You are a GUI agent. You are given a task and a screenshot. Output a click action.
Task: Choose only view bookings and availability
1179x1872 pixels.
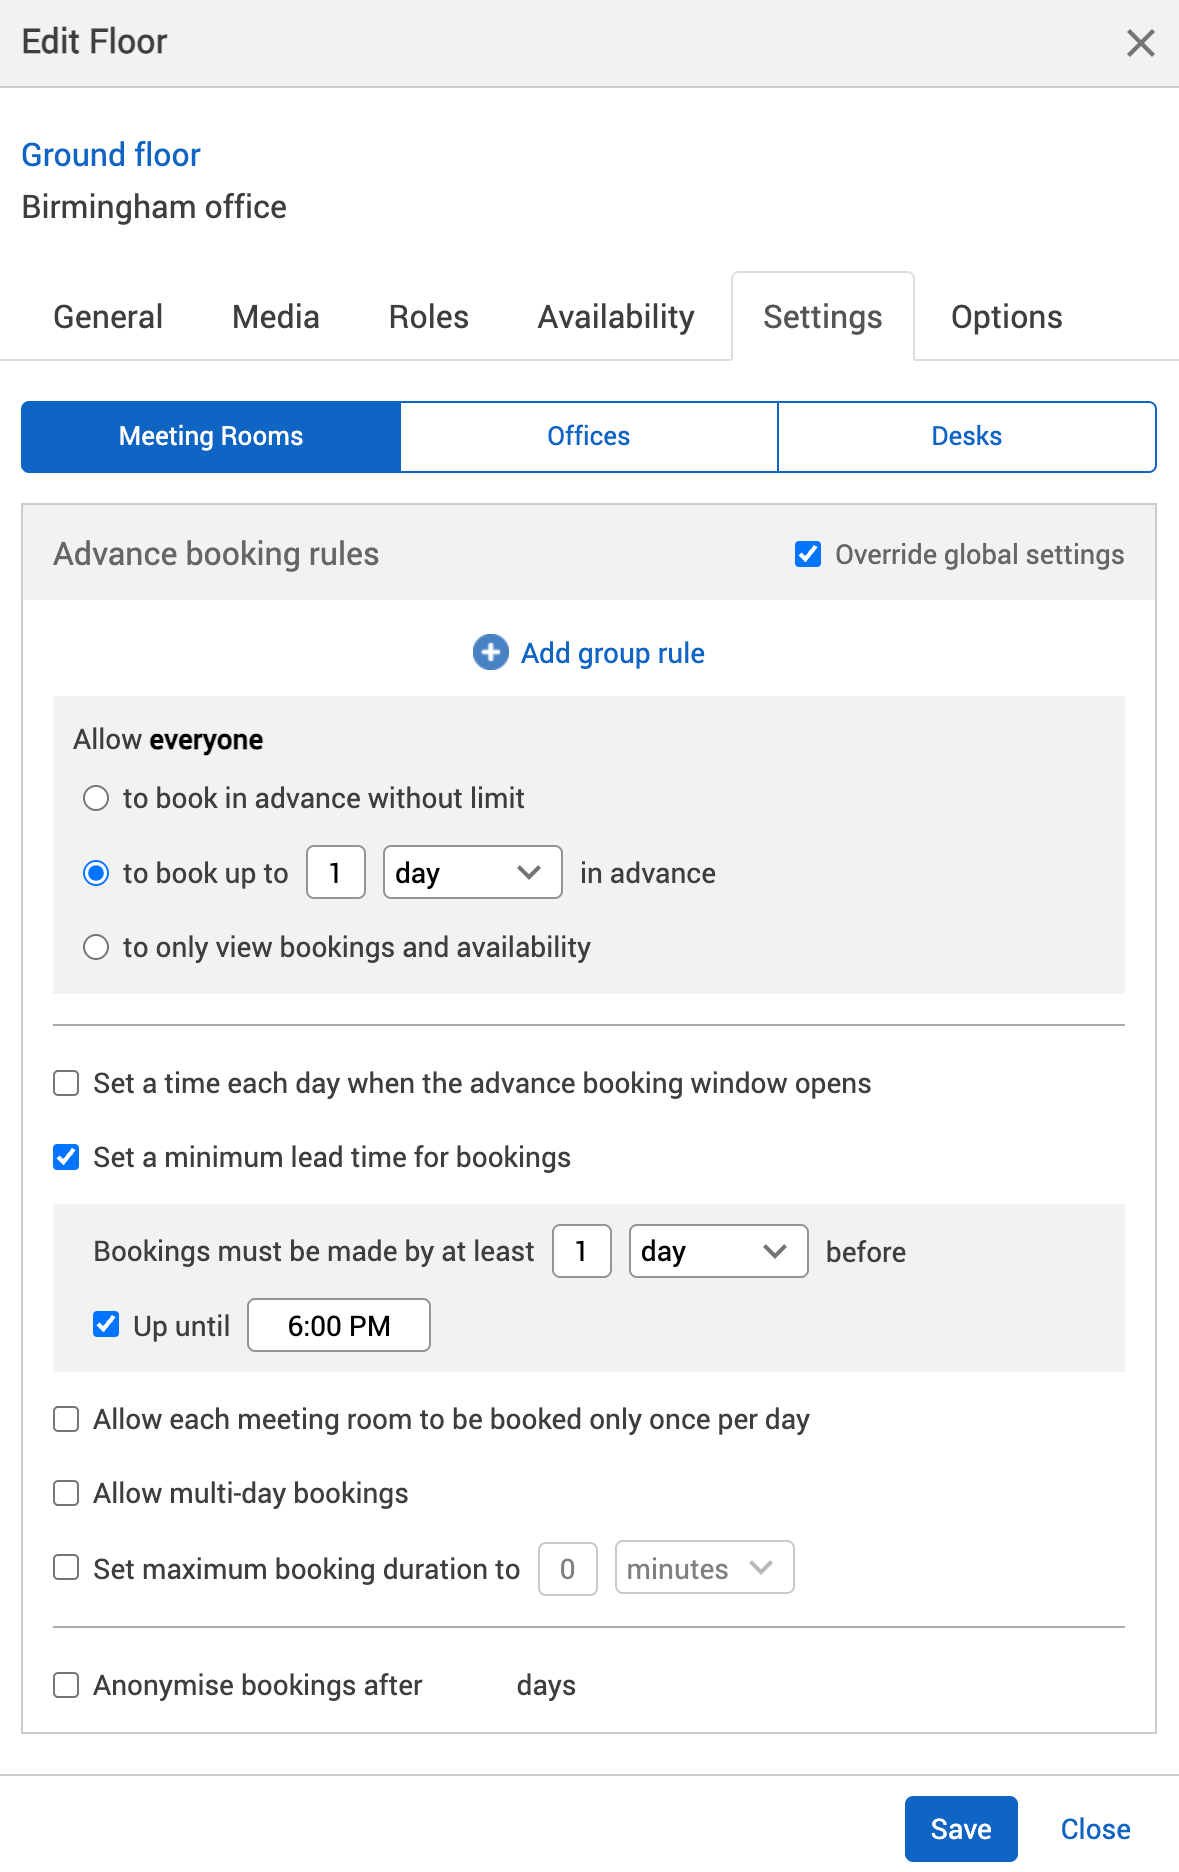[x=96, y=947]
